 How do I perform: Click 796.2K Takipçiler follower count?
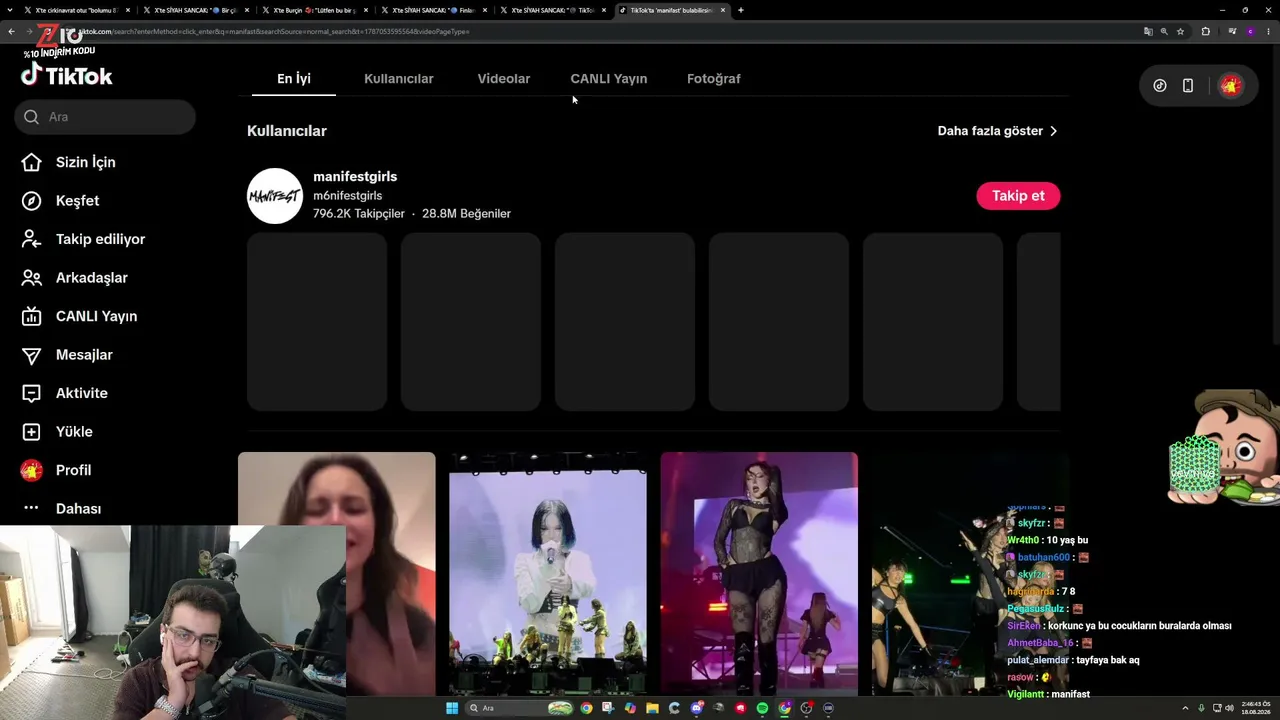coord(359,214)
